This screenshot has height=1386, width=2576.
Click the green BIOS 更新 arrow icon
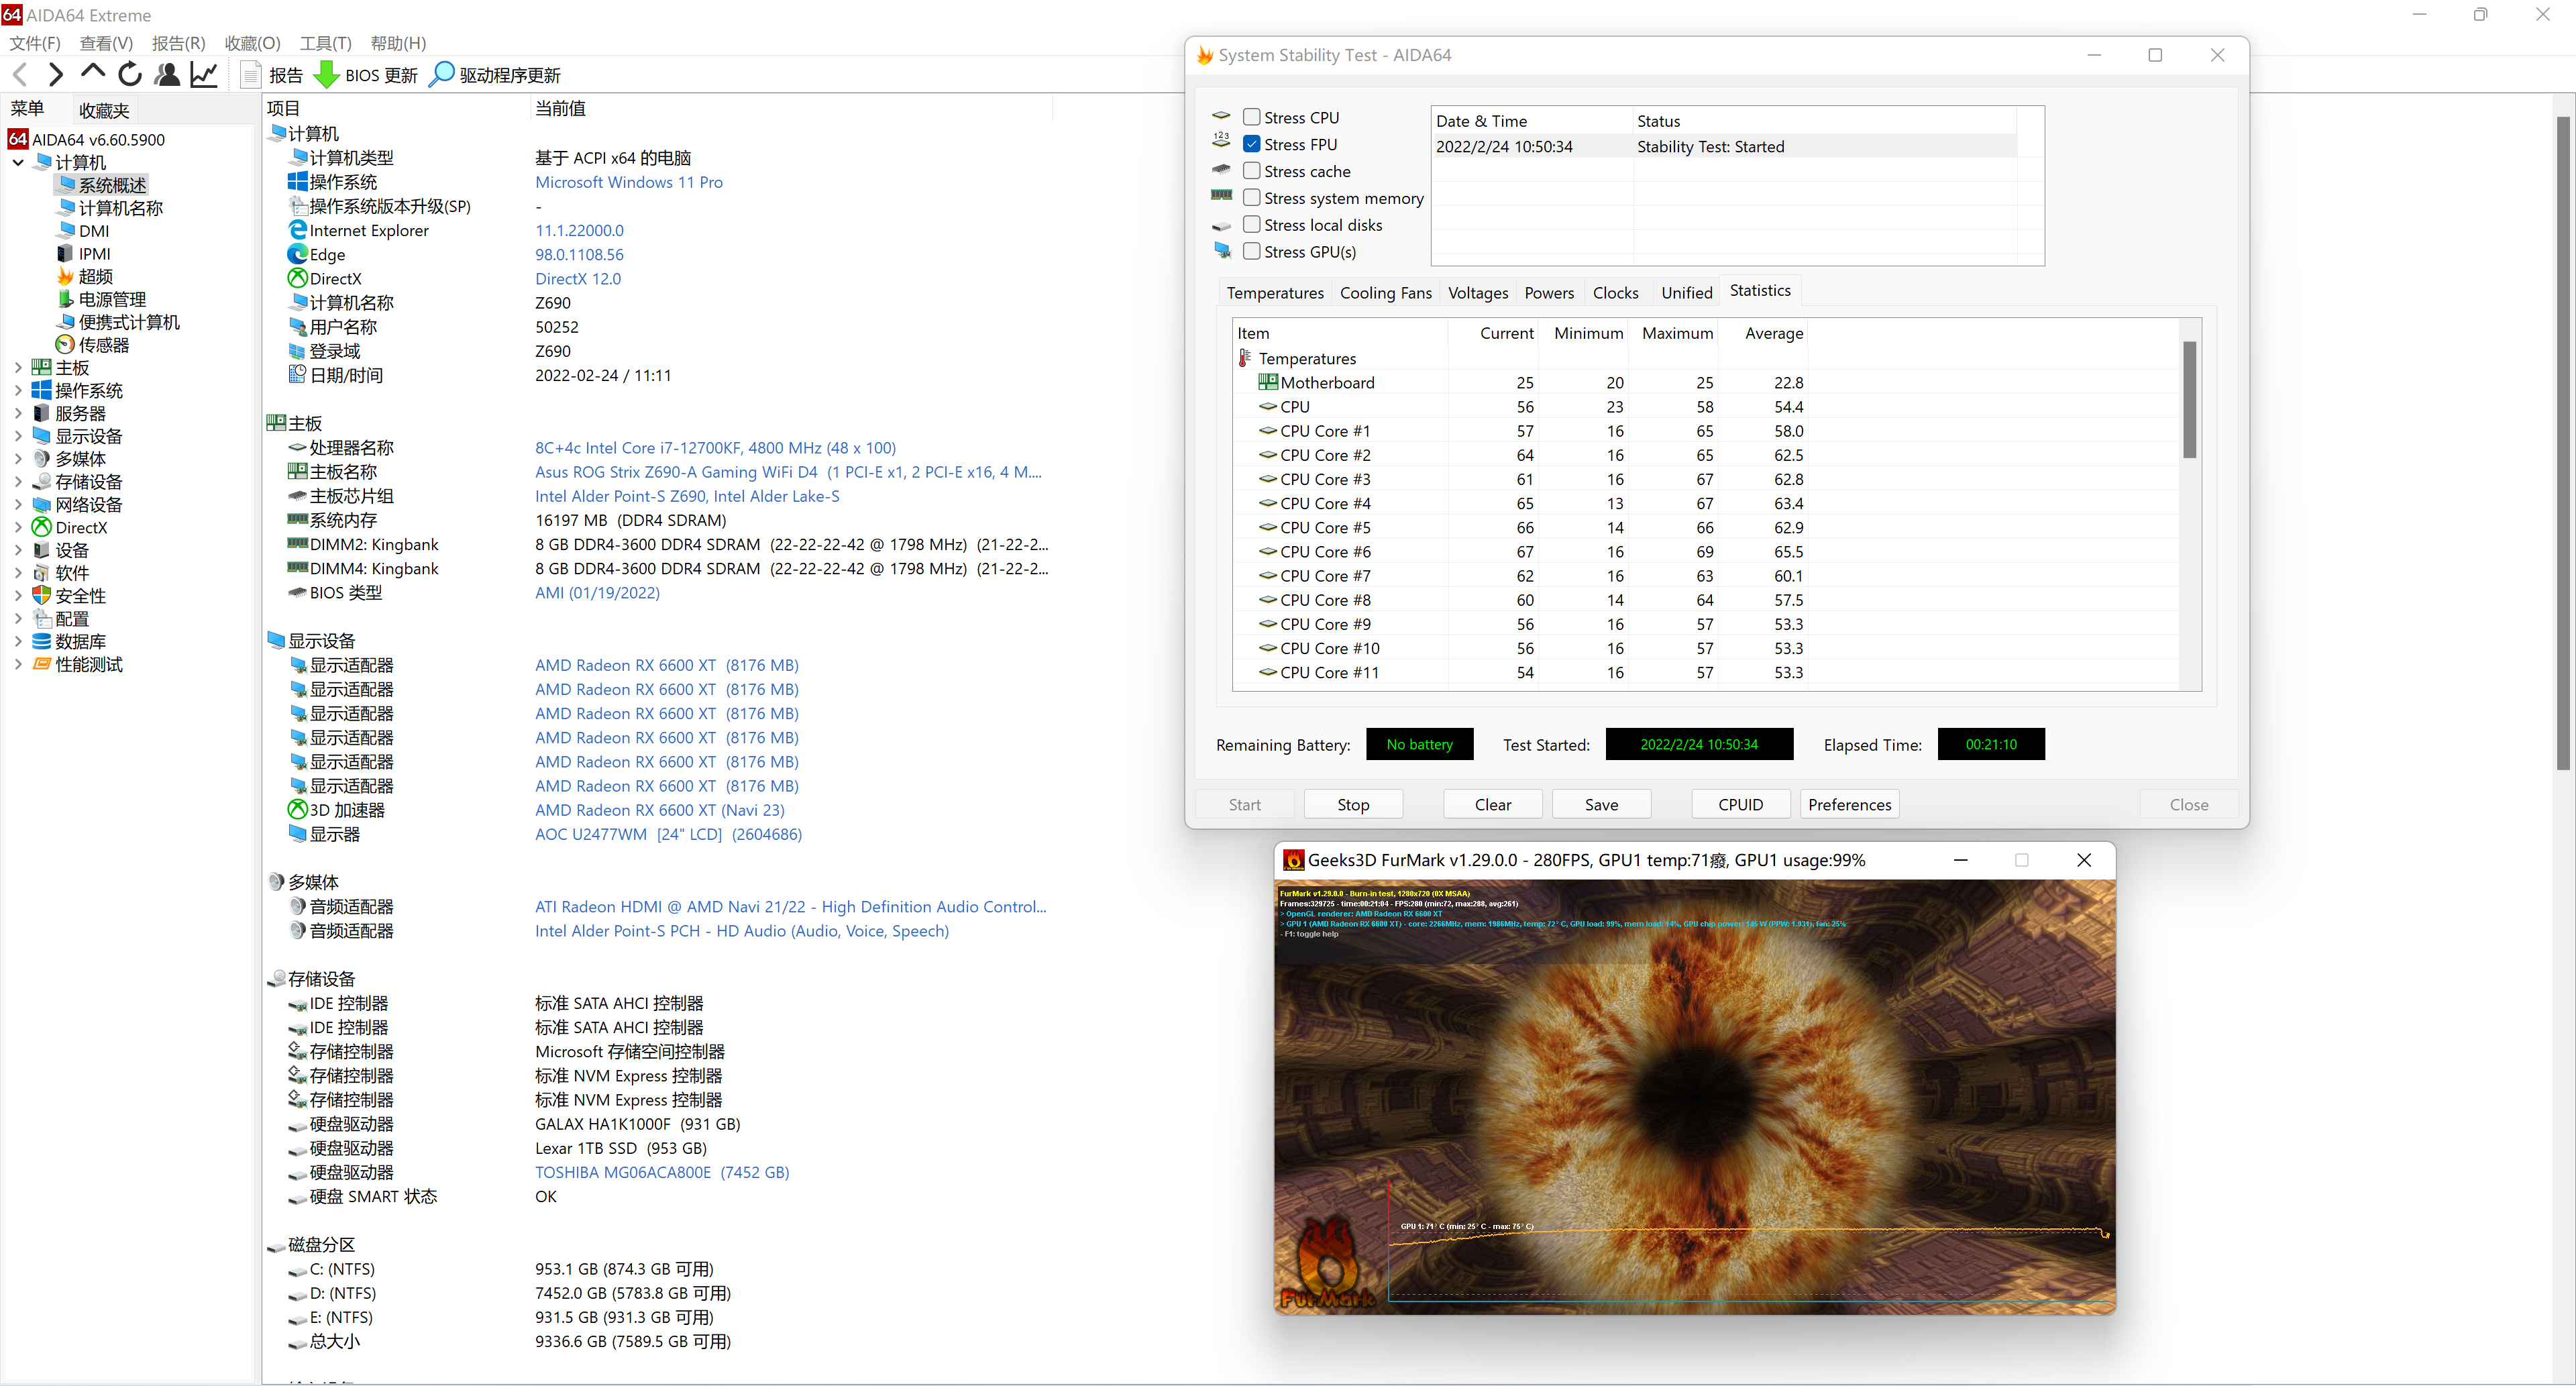326,74
